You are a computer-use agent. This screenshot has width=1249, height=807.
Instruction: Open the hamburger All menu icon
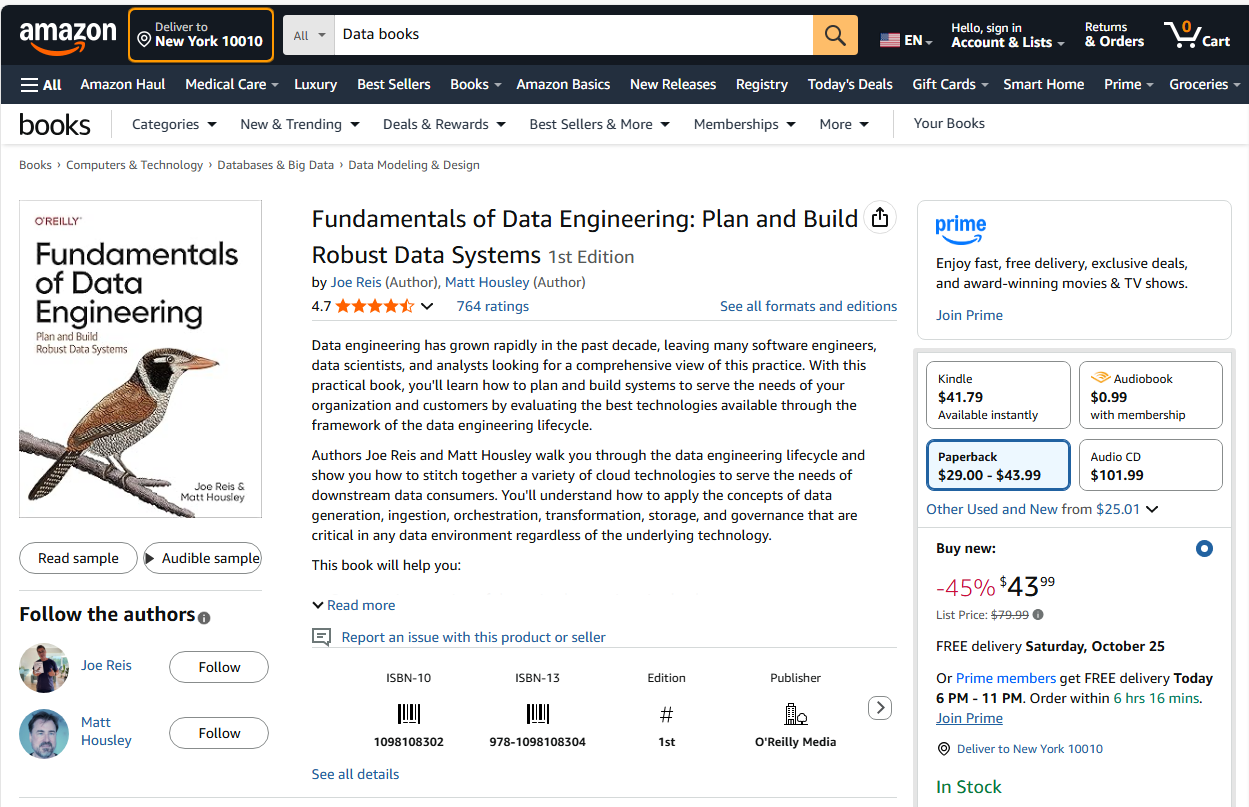[41, 84]
